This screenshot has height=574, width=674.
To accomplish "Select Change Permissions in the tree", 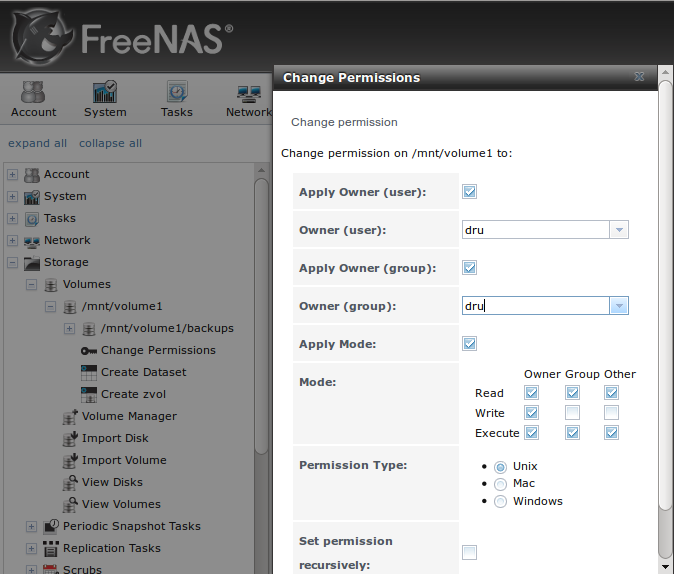I will coord(158,350).
